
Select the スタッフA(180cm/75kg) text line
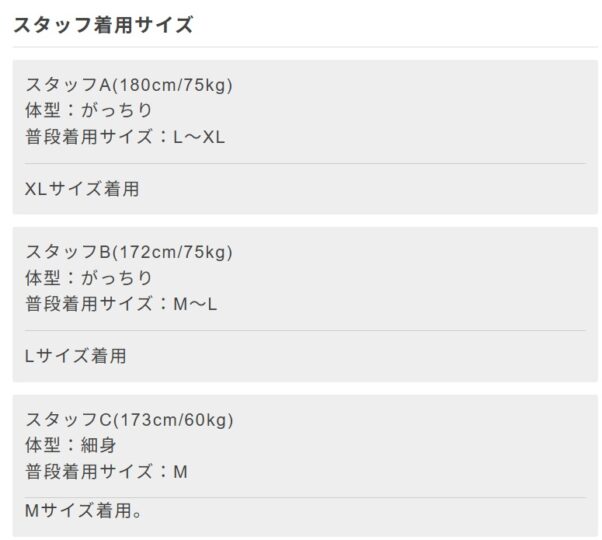click(129, 84)
